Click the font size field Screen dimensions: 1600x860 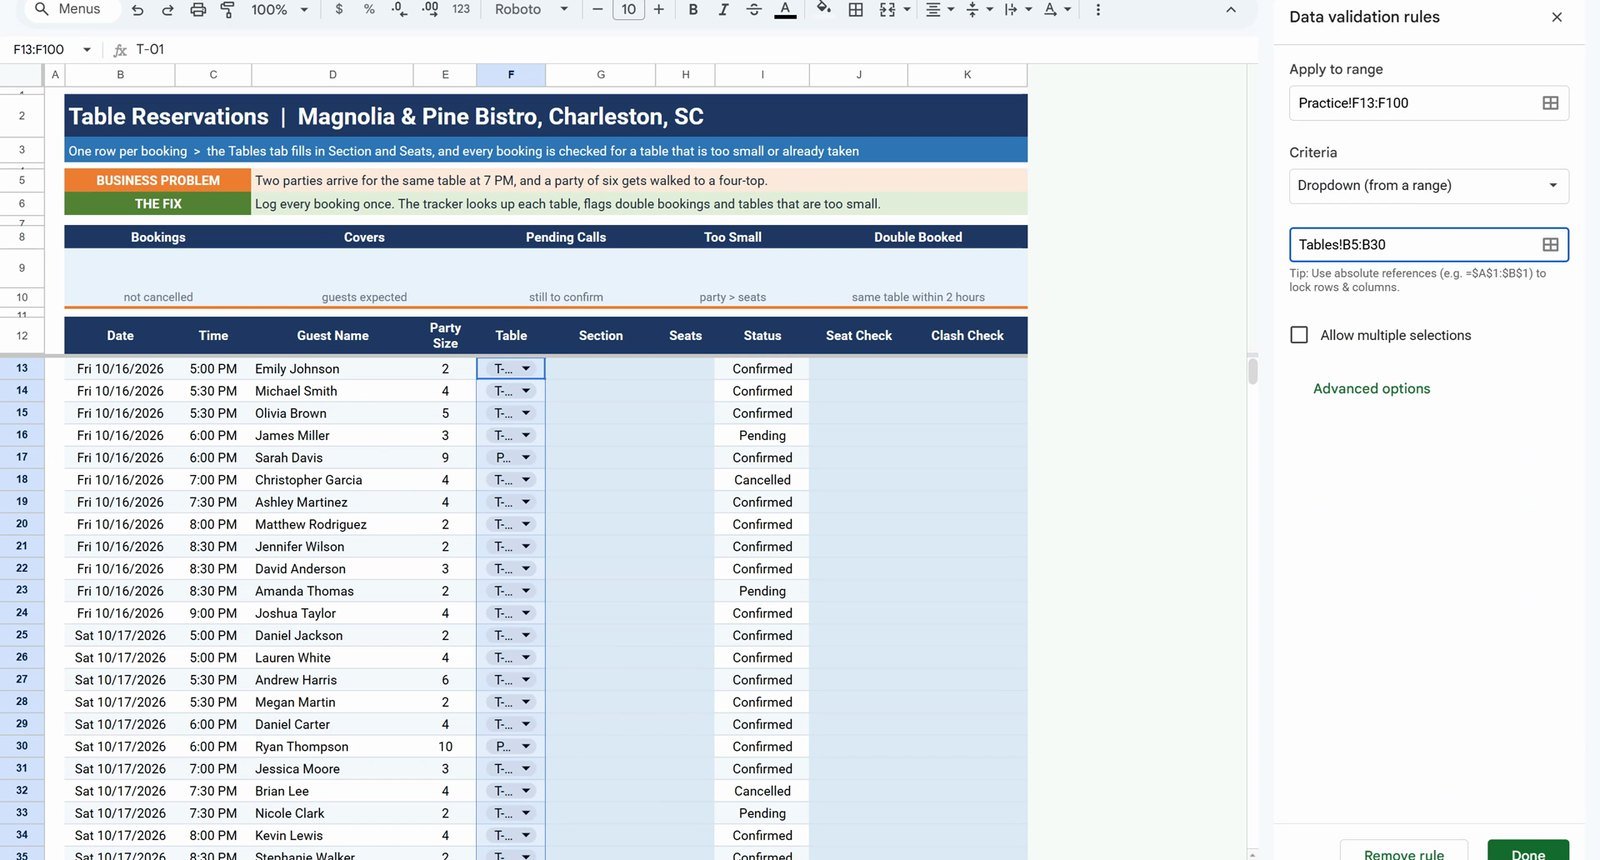[628, 10]
